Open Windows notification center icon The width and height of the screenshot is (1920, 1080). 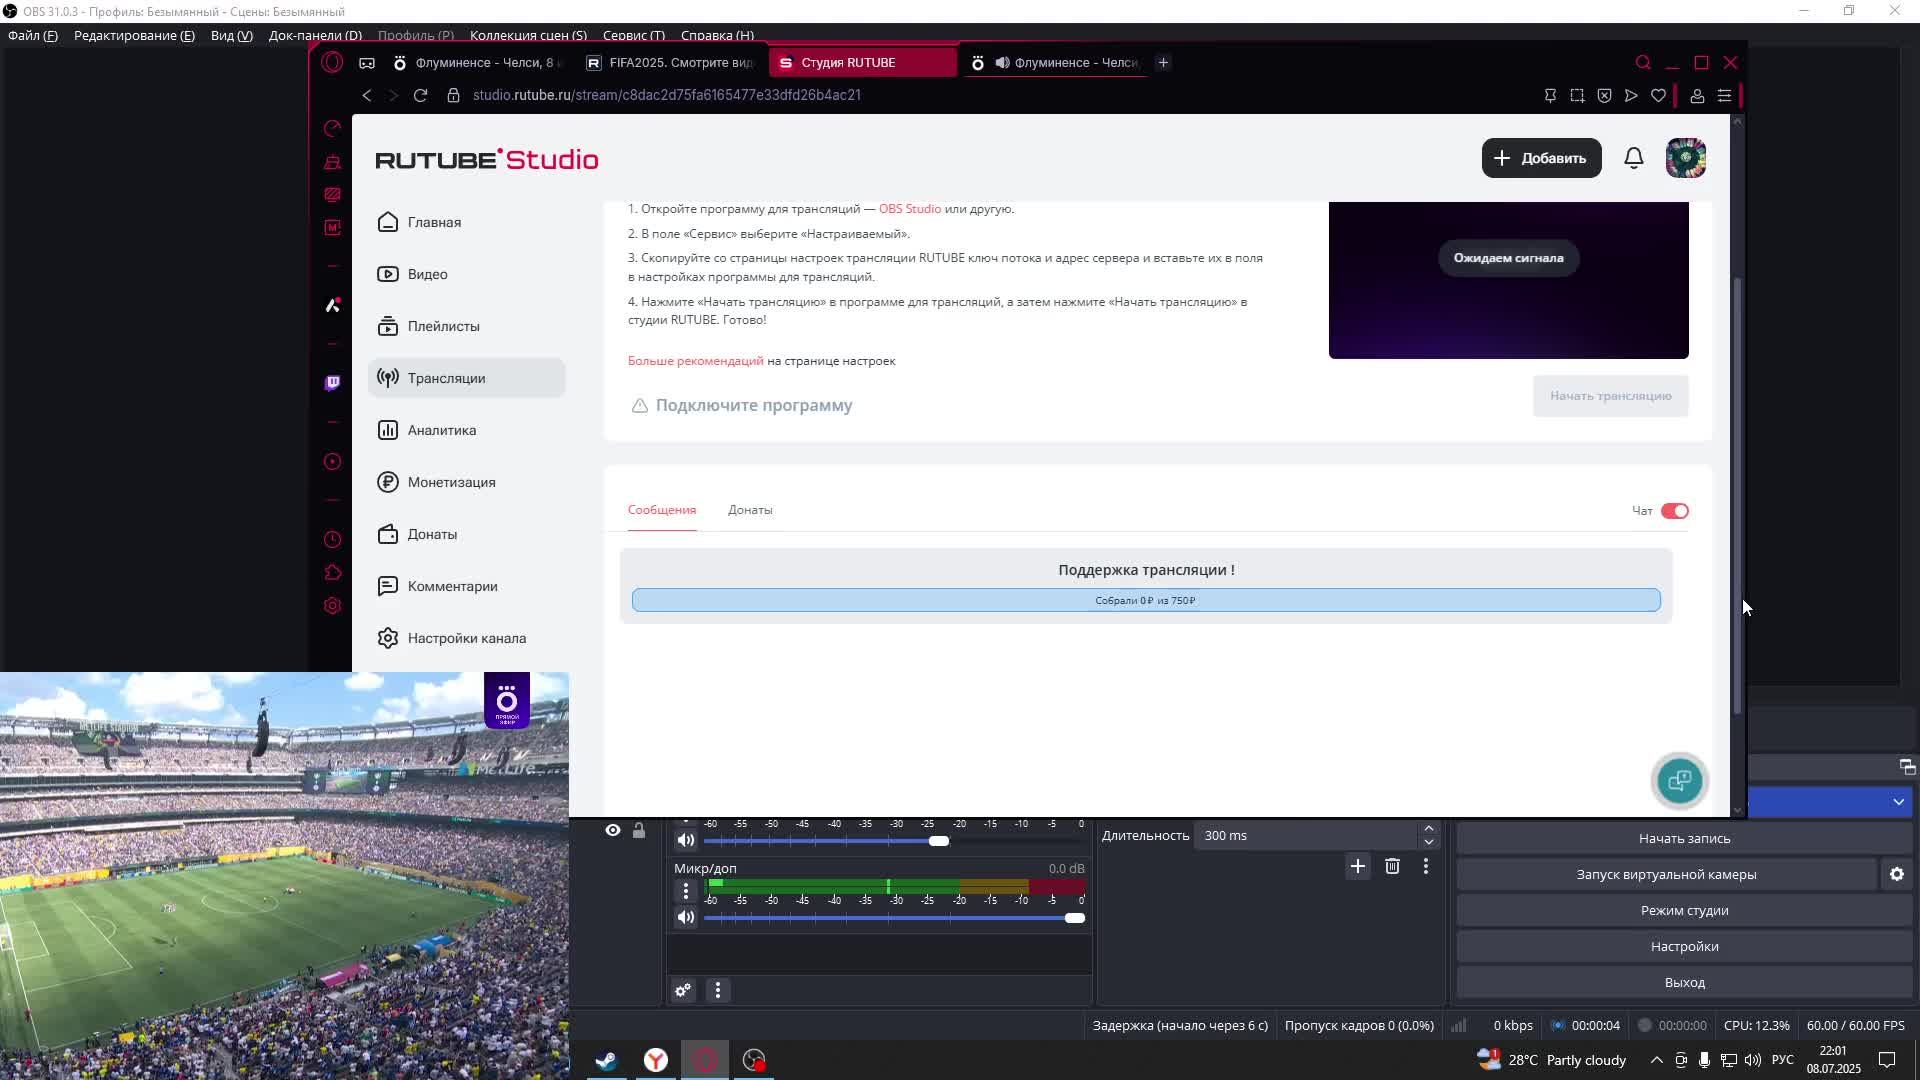coord(1887,1060)
